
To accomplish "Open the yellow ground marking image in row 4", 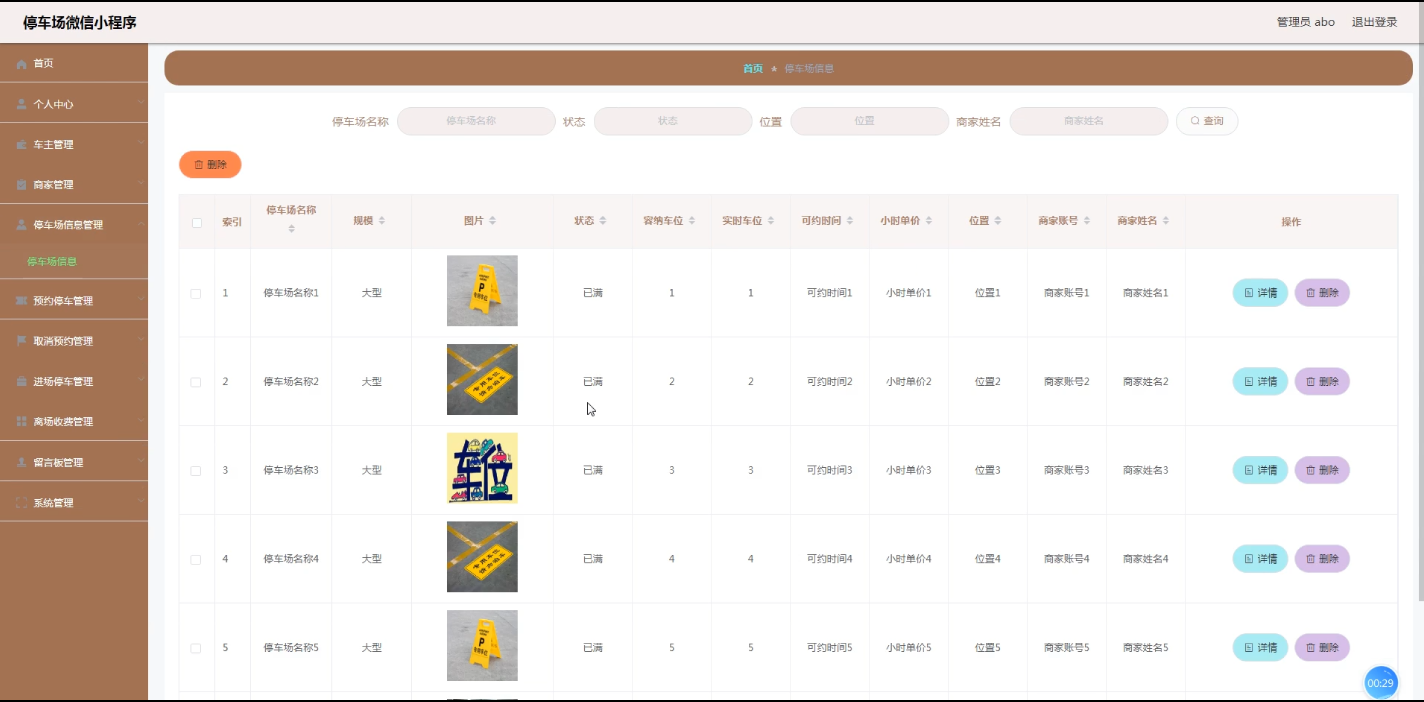I will pyautogui.click(x=482, y=557).
